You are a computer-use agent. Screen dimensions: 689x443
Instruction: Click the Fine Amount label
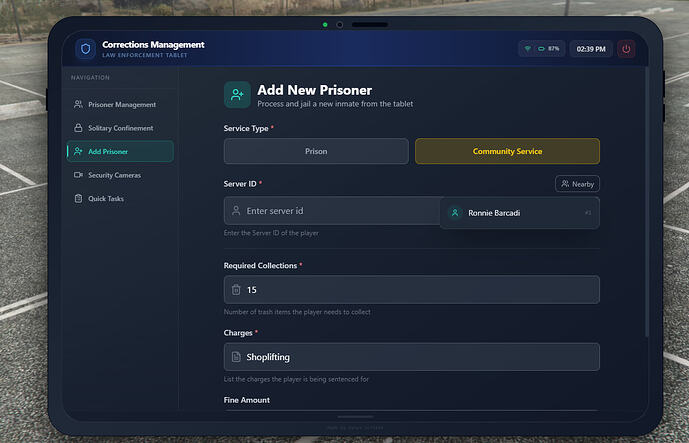tap(247, 400)
